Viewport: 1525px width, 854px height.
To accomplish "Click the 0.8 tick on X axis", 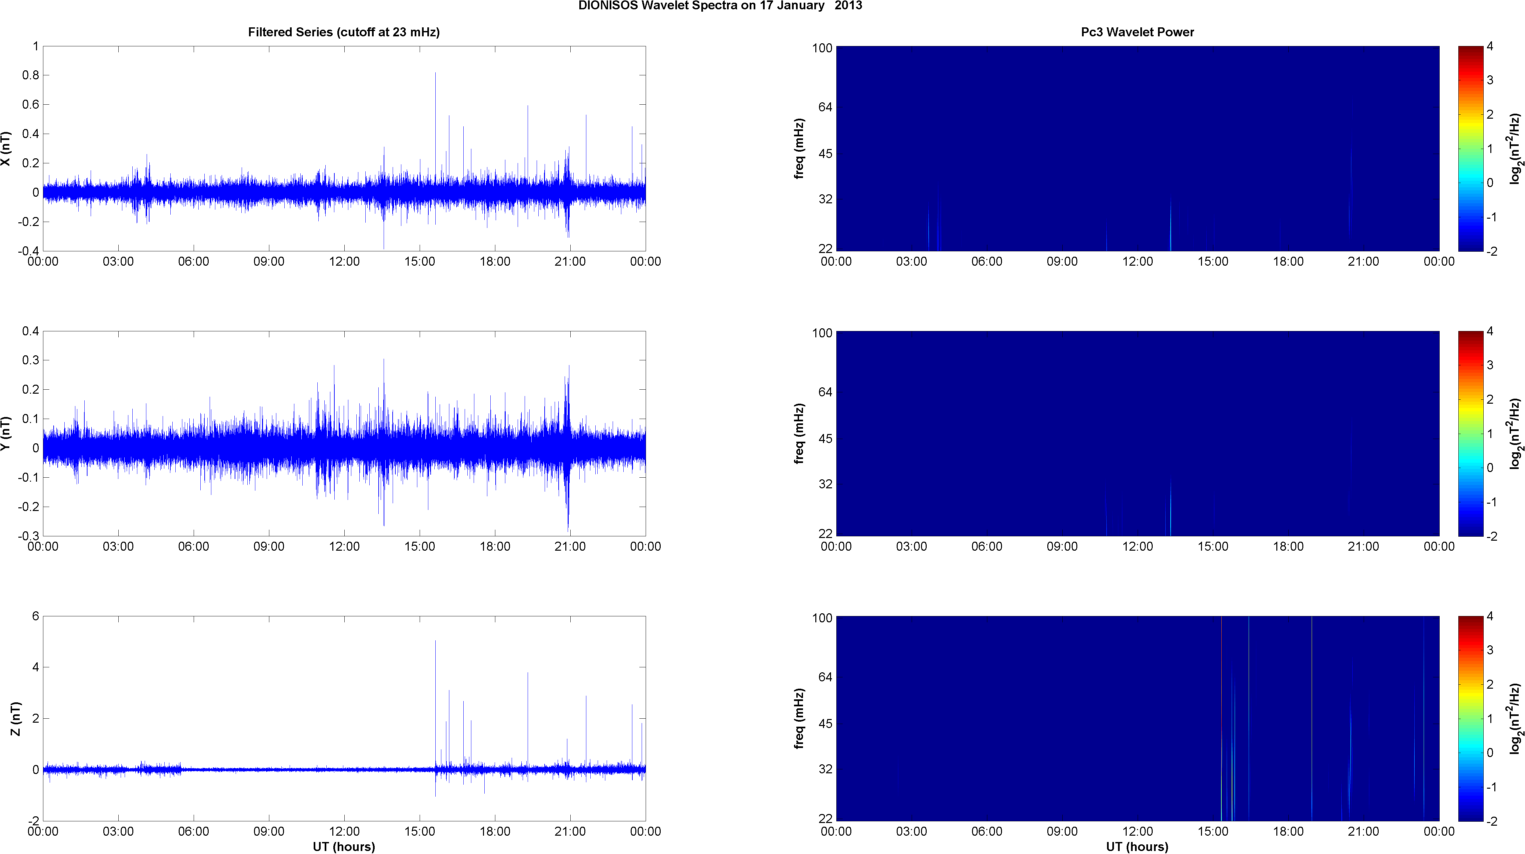I will [30, 75].
